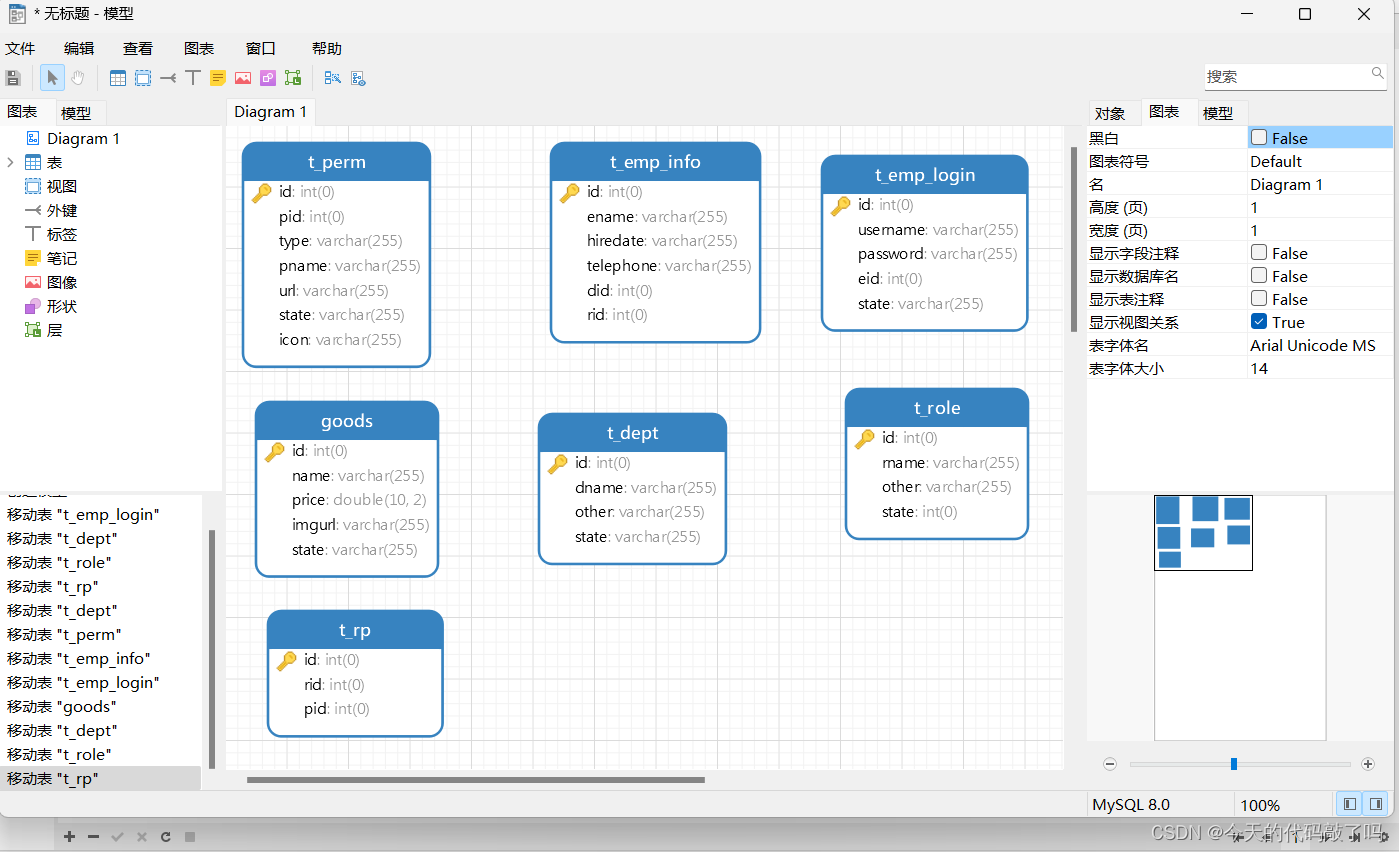Click the key icon in t_perm table
Screen dimensions: 1399x852
tap(262, 193)
